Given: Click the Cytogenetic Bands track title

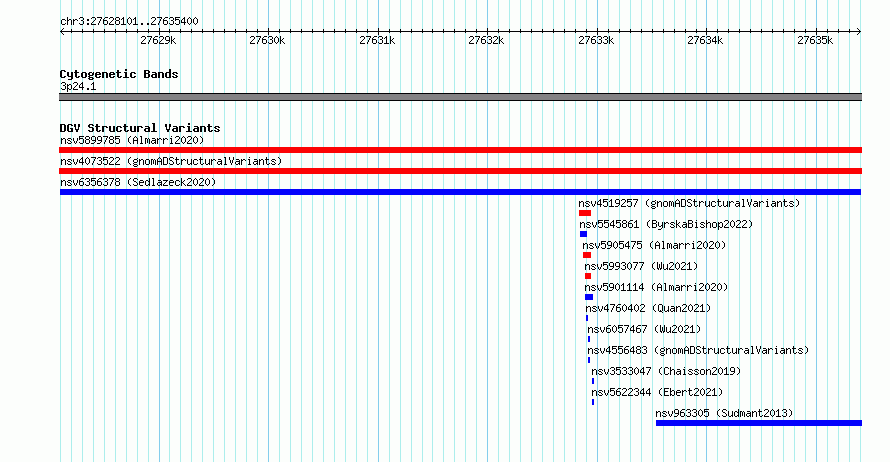Looking at the screenshot, I should [x=119, y=74].
